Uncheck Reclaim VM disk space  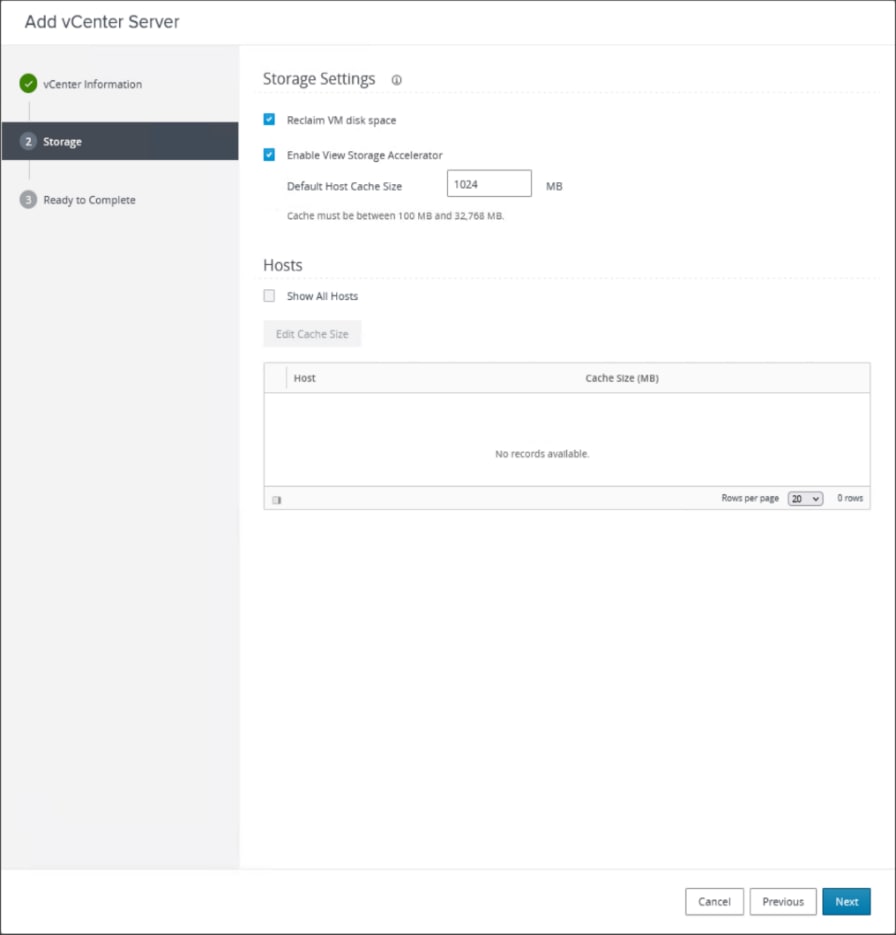[269, 119]
